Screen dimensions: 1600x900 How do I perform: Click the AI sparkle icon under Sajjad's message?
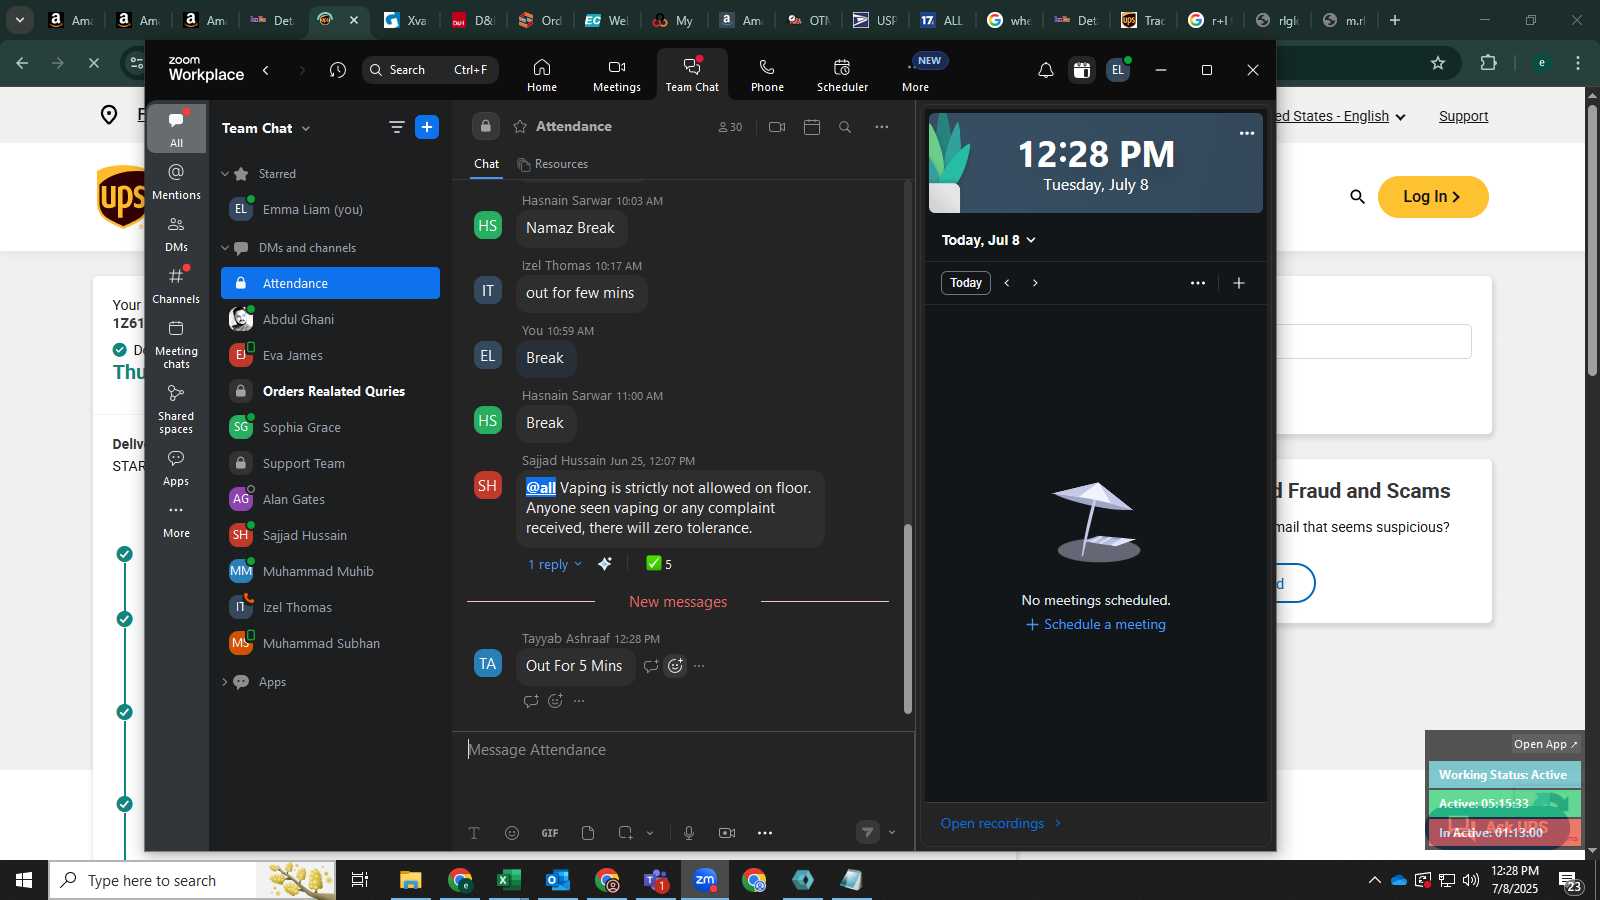point(605,564)
